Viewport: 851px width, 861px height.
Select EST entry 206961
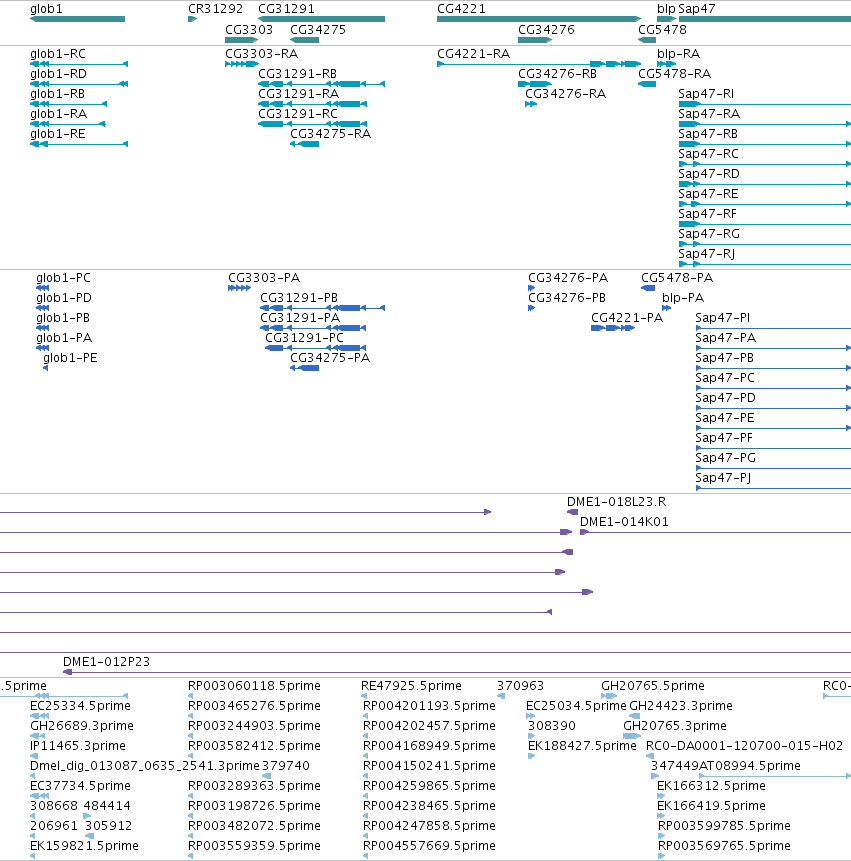[x=54, y=826]
